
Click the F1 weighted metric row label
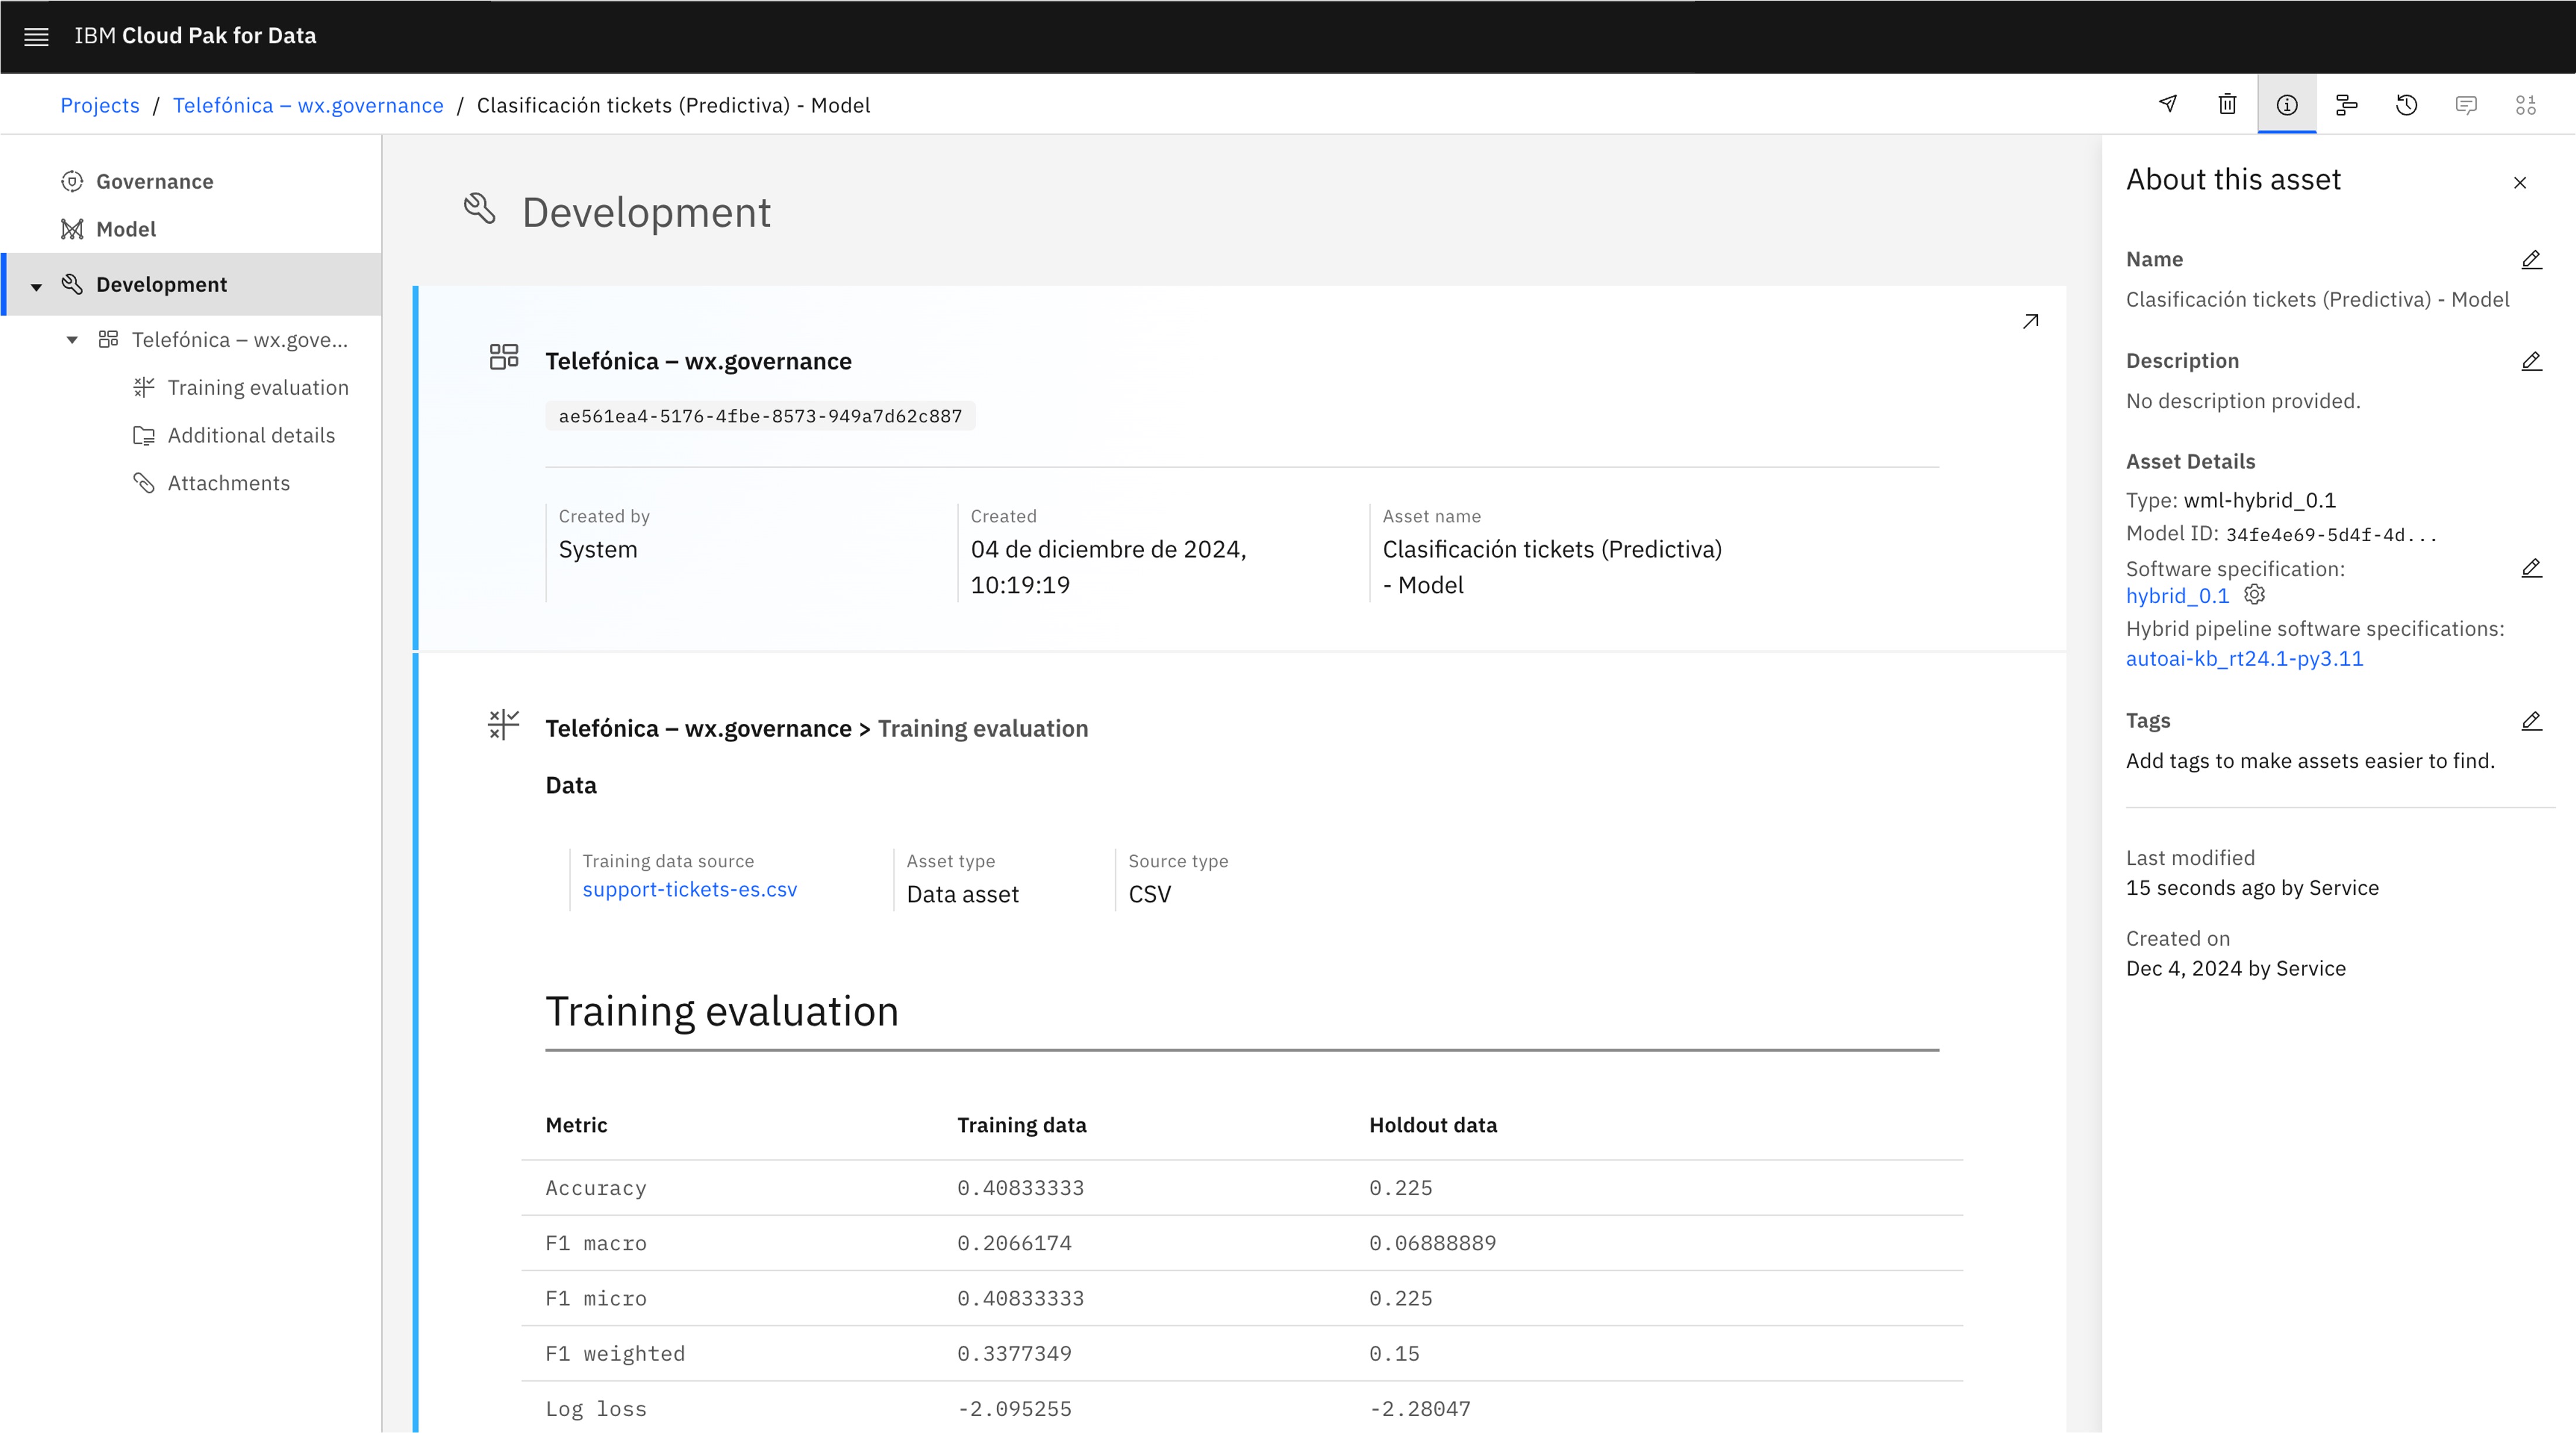tap(615, 1354)
